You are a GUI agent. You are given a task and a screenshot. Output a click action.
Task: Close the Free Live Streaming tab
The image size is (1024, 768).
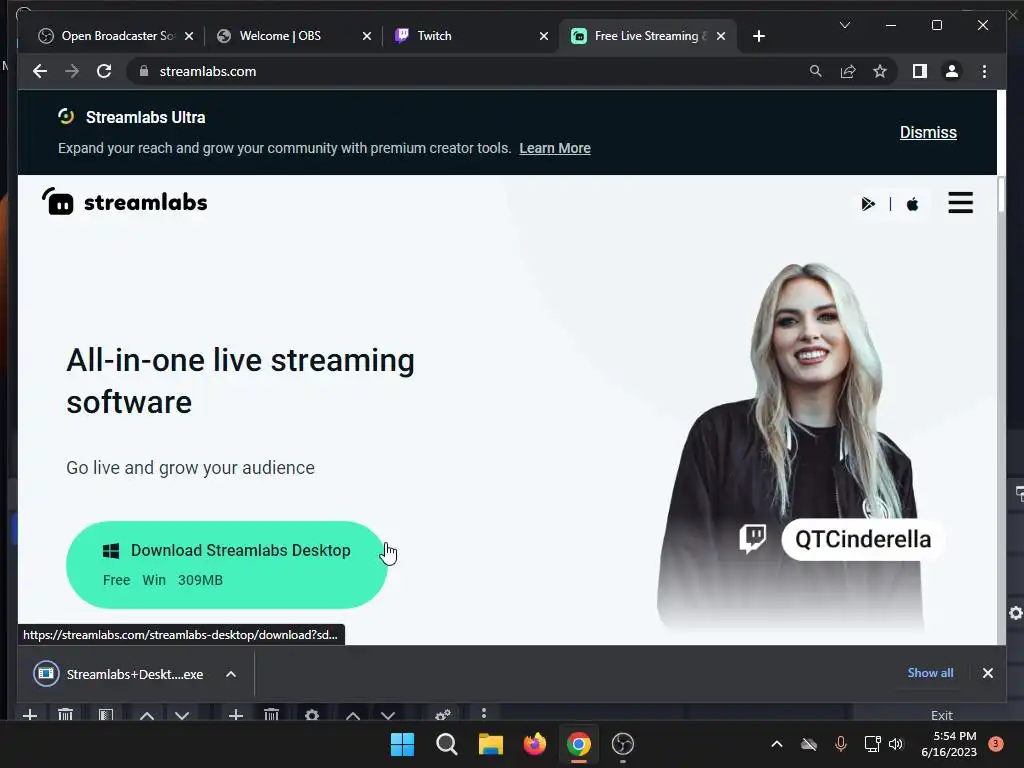(x=721, y=37)
